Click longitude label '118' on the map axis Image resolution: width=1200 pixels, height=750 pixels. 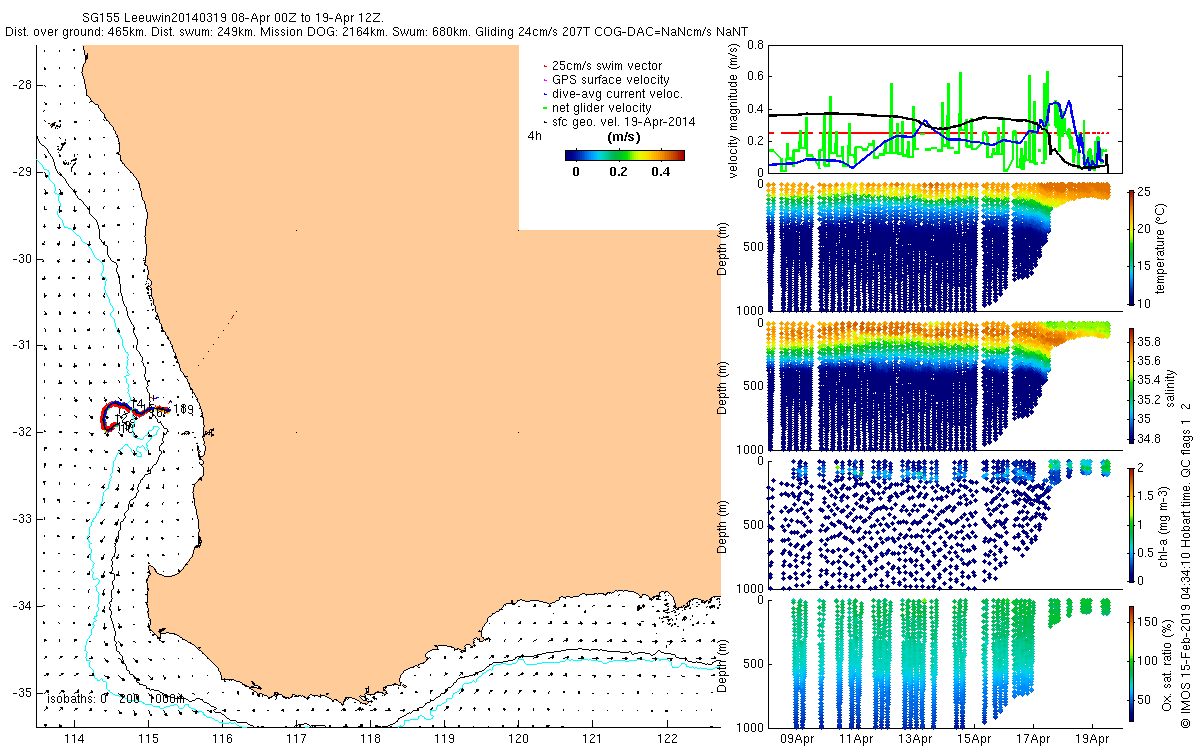(x=370, y=739)
